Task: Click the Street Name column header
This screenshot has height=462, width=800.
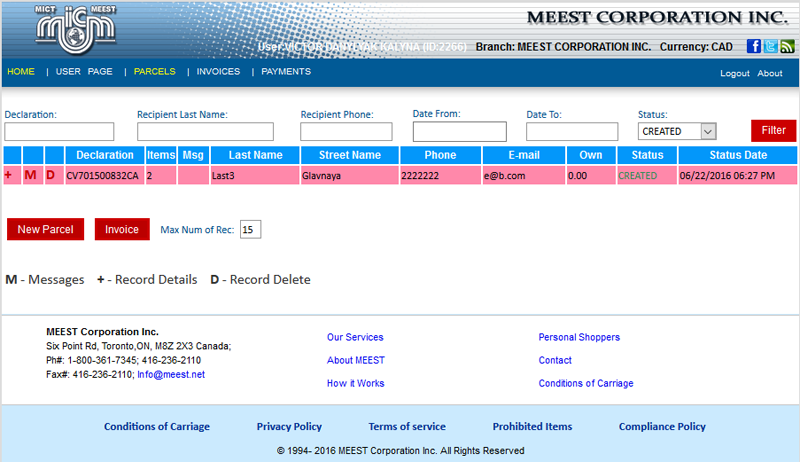Action: click(350, 155)
